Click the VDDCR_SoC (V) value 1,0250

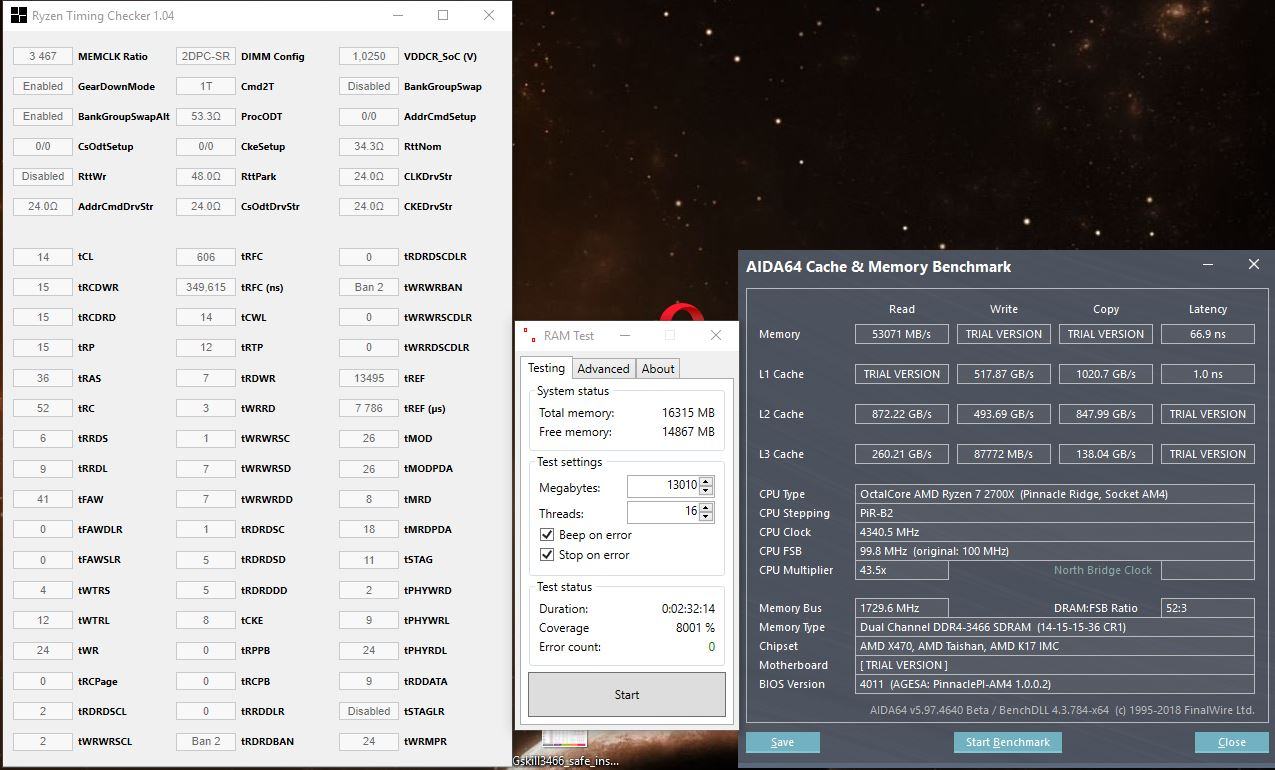point(369,56)
